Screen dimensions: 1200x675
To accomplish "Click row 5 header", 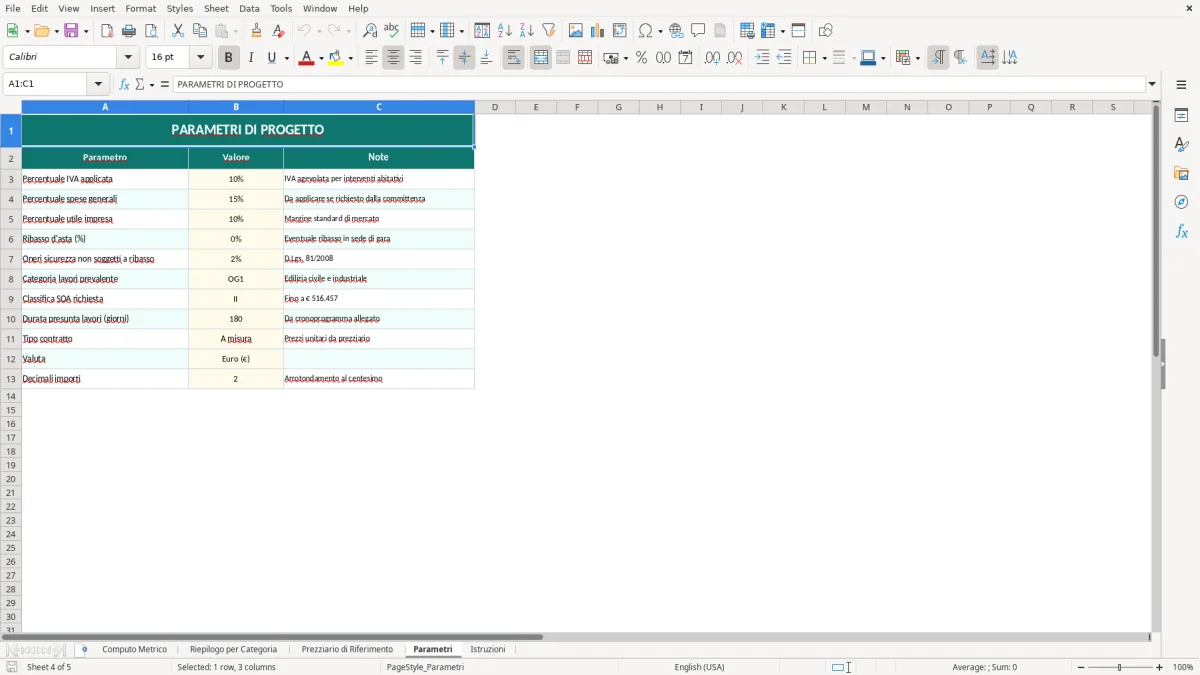I will (x=11, y=219).
